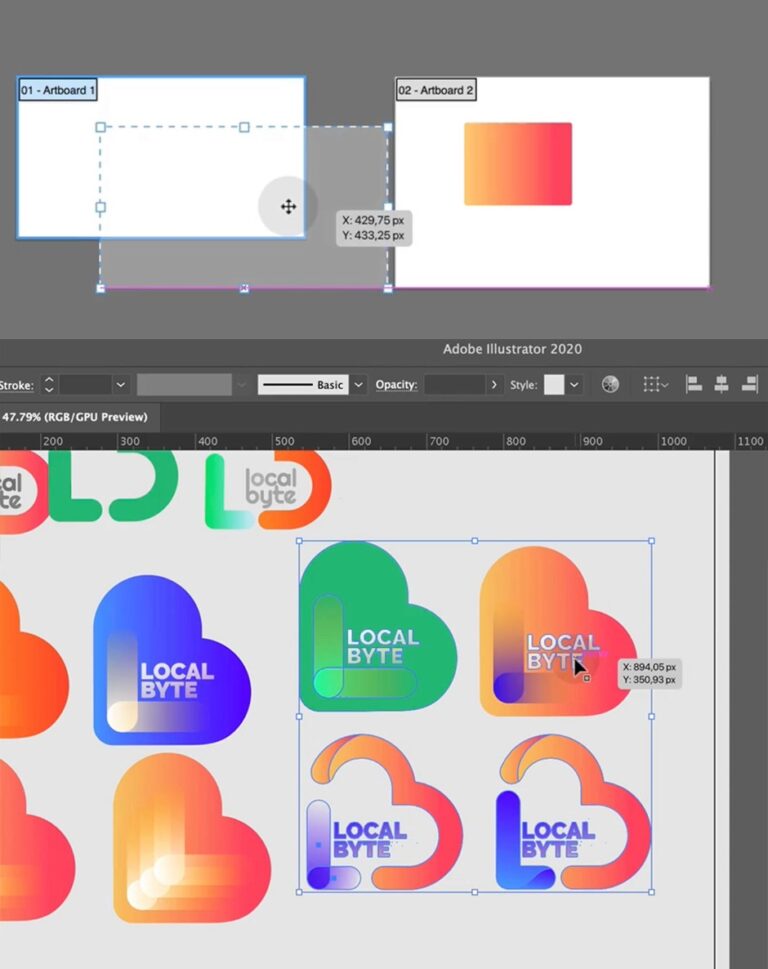
Task: Select the orange-pink gradient rectangle on Artboard 2
Action: click(x=518, y=164)
